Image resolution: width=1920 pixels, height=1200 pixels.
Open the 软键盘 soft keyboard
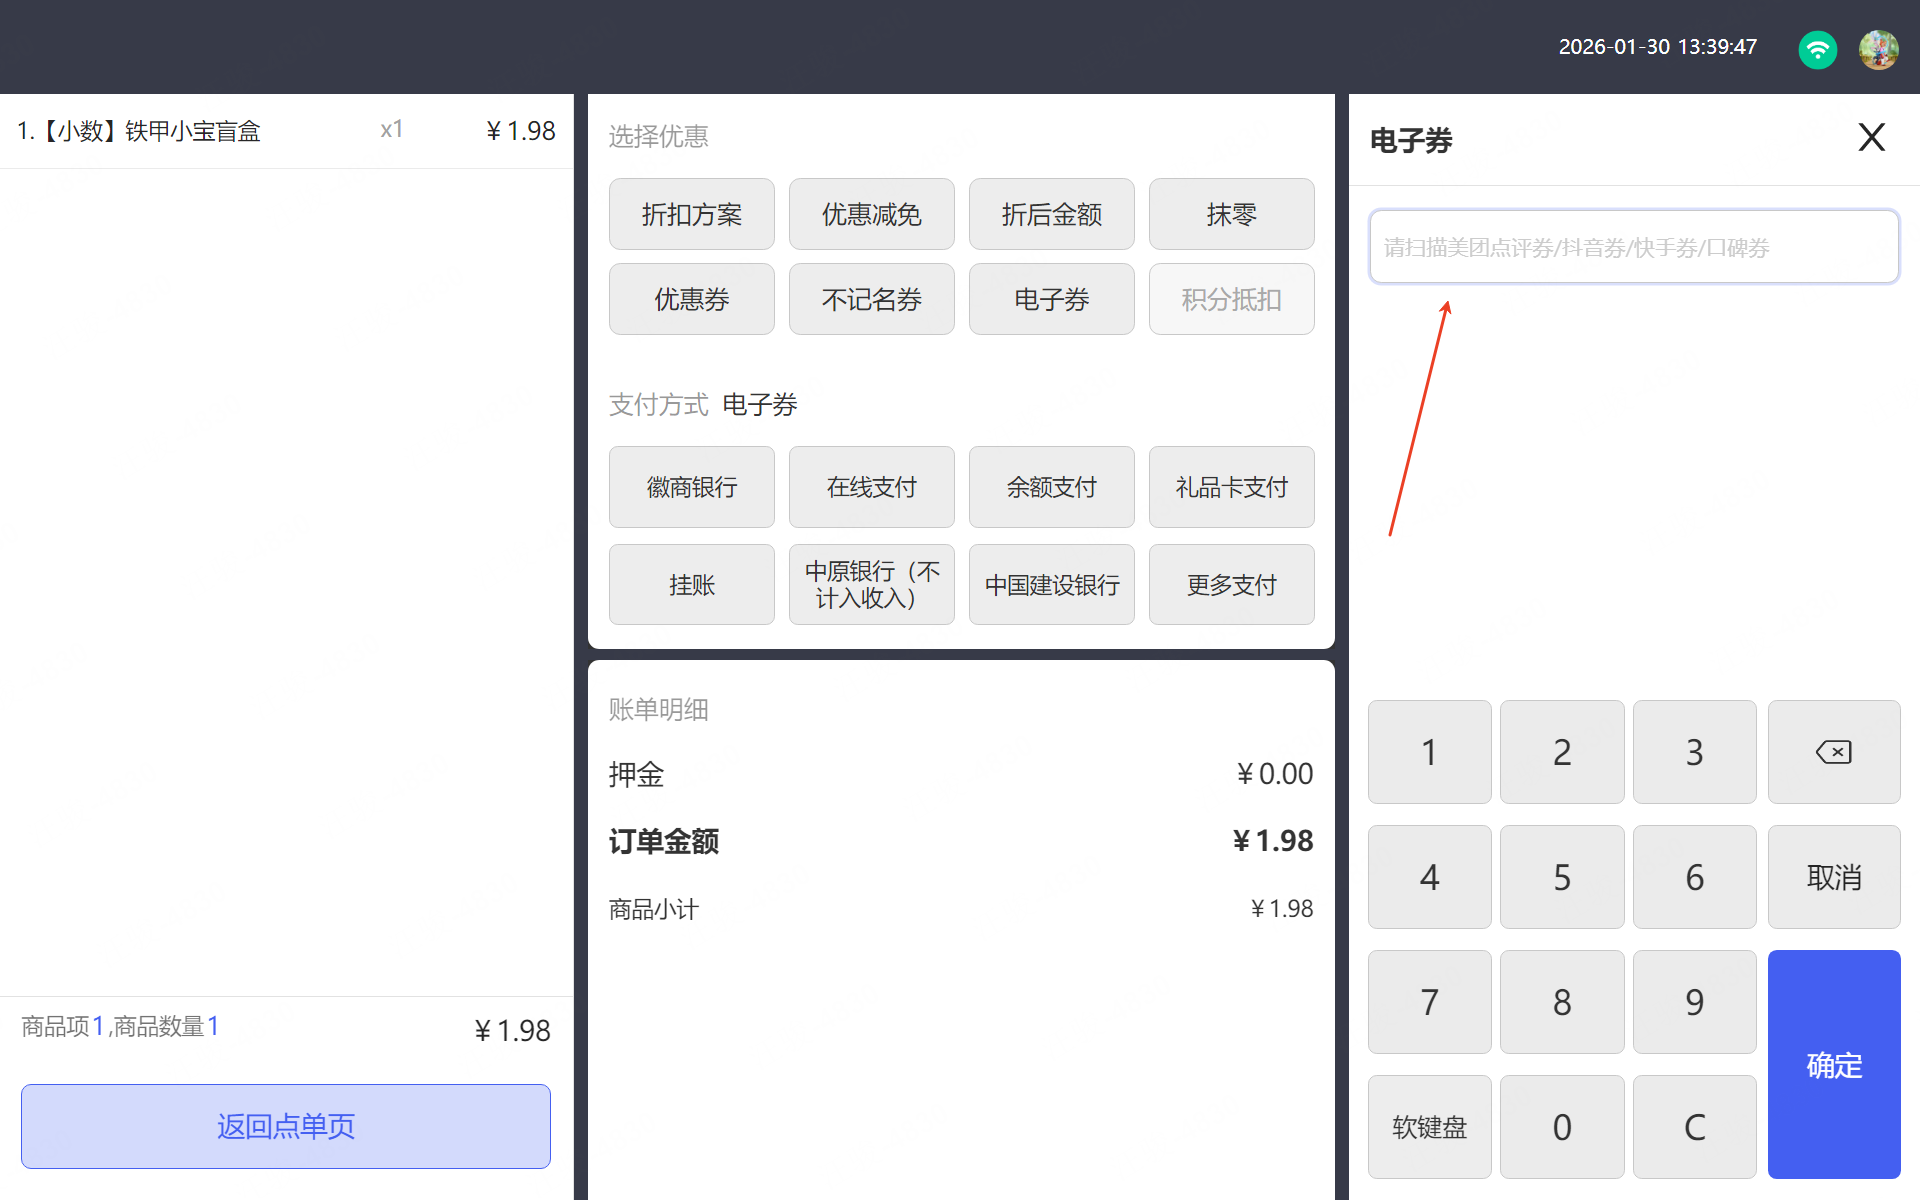tap(1429, 1127)
